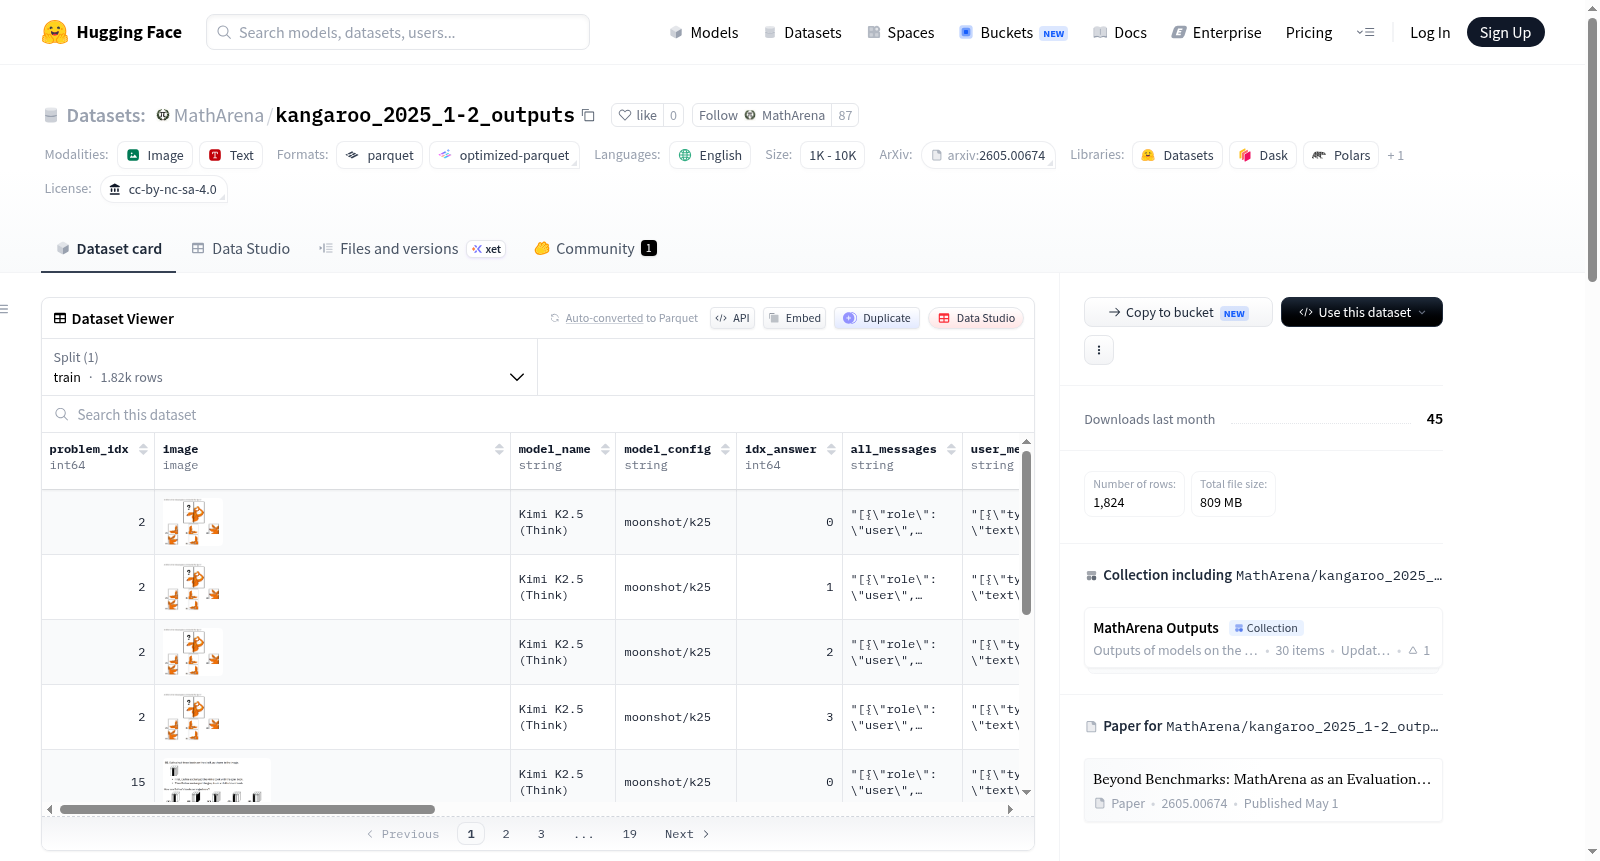The width and height of the screenshot is (1600, 861).
Task: Sort by problem_idx column
Action: point(143,450)
